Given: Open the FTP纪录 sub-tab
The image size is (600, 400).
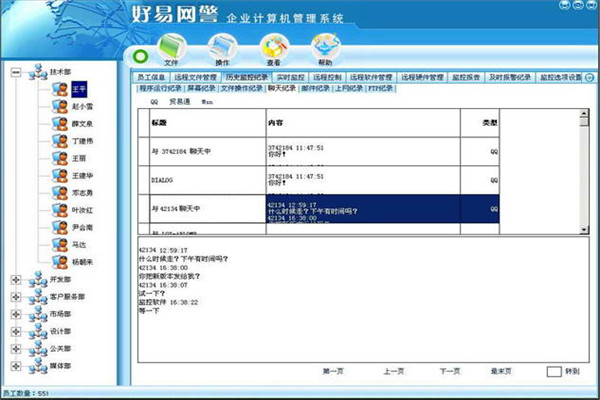Looking at the screenshot, I should (381, 88).
